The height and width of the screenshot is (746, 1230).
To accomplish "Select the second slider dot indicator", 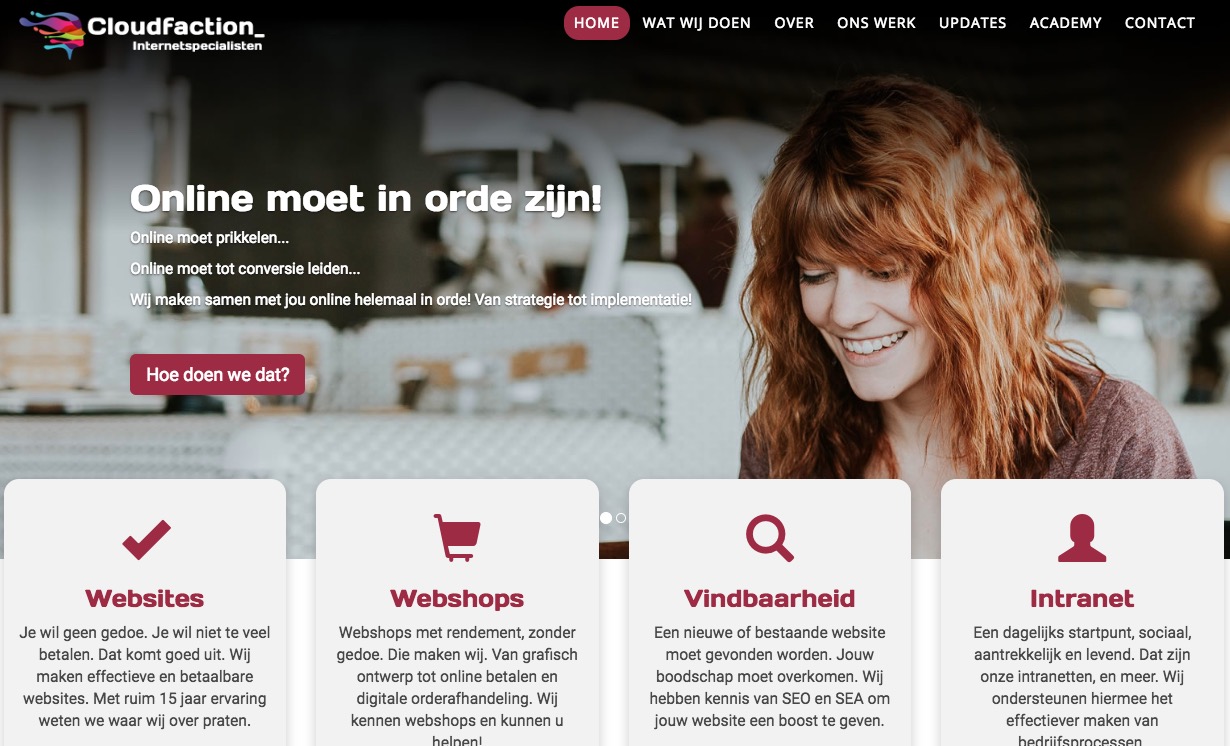I will tap(621, 518).
